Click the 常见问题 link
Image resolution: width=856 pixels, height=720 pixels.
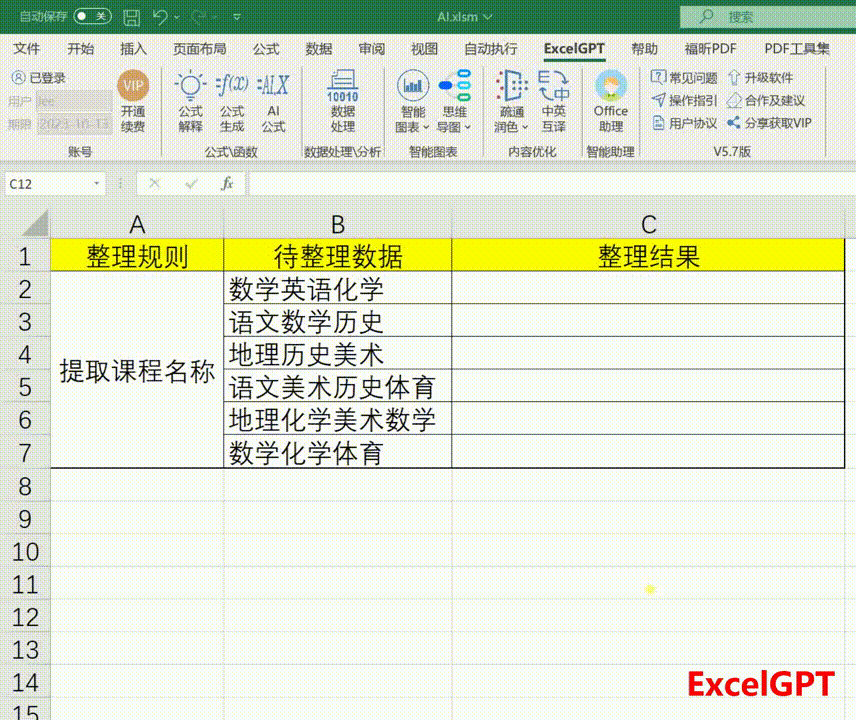tap(684, 78)
